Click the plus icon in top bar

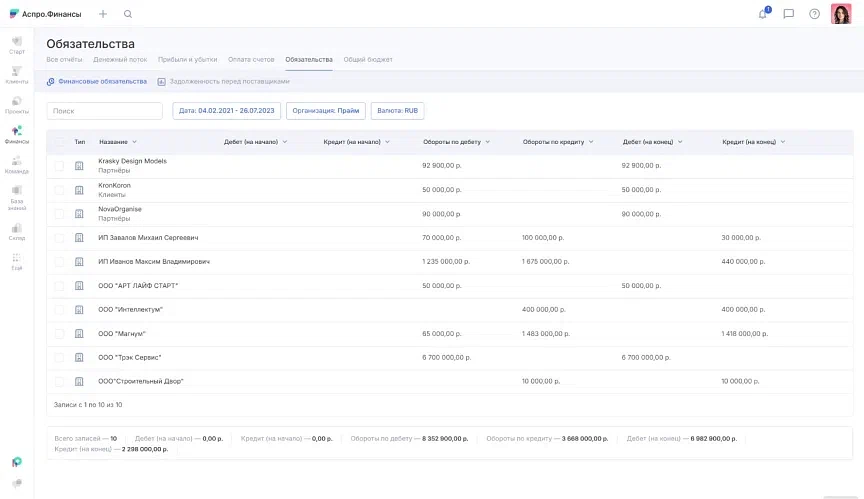tap(103, 14)
